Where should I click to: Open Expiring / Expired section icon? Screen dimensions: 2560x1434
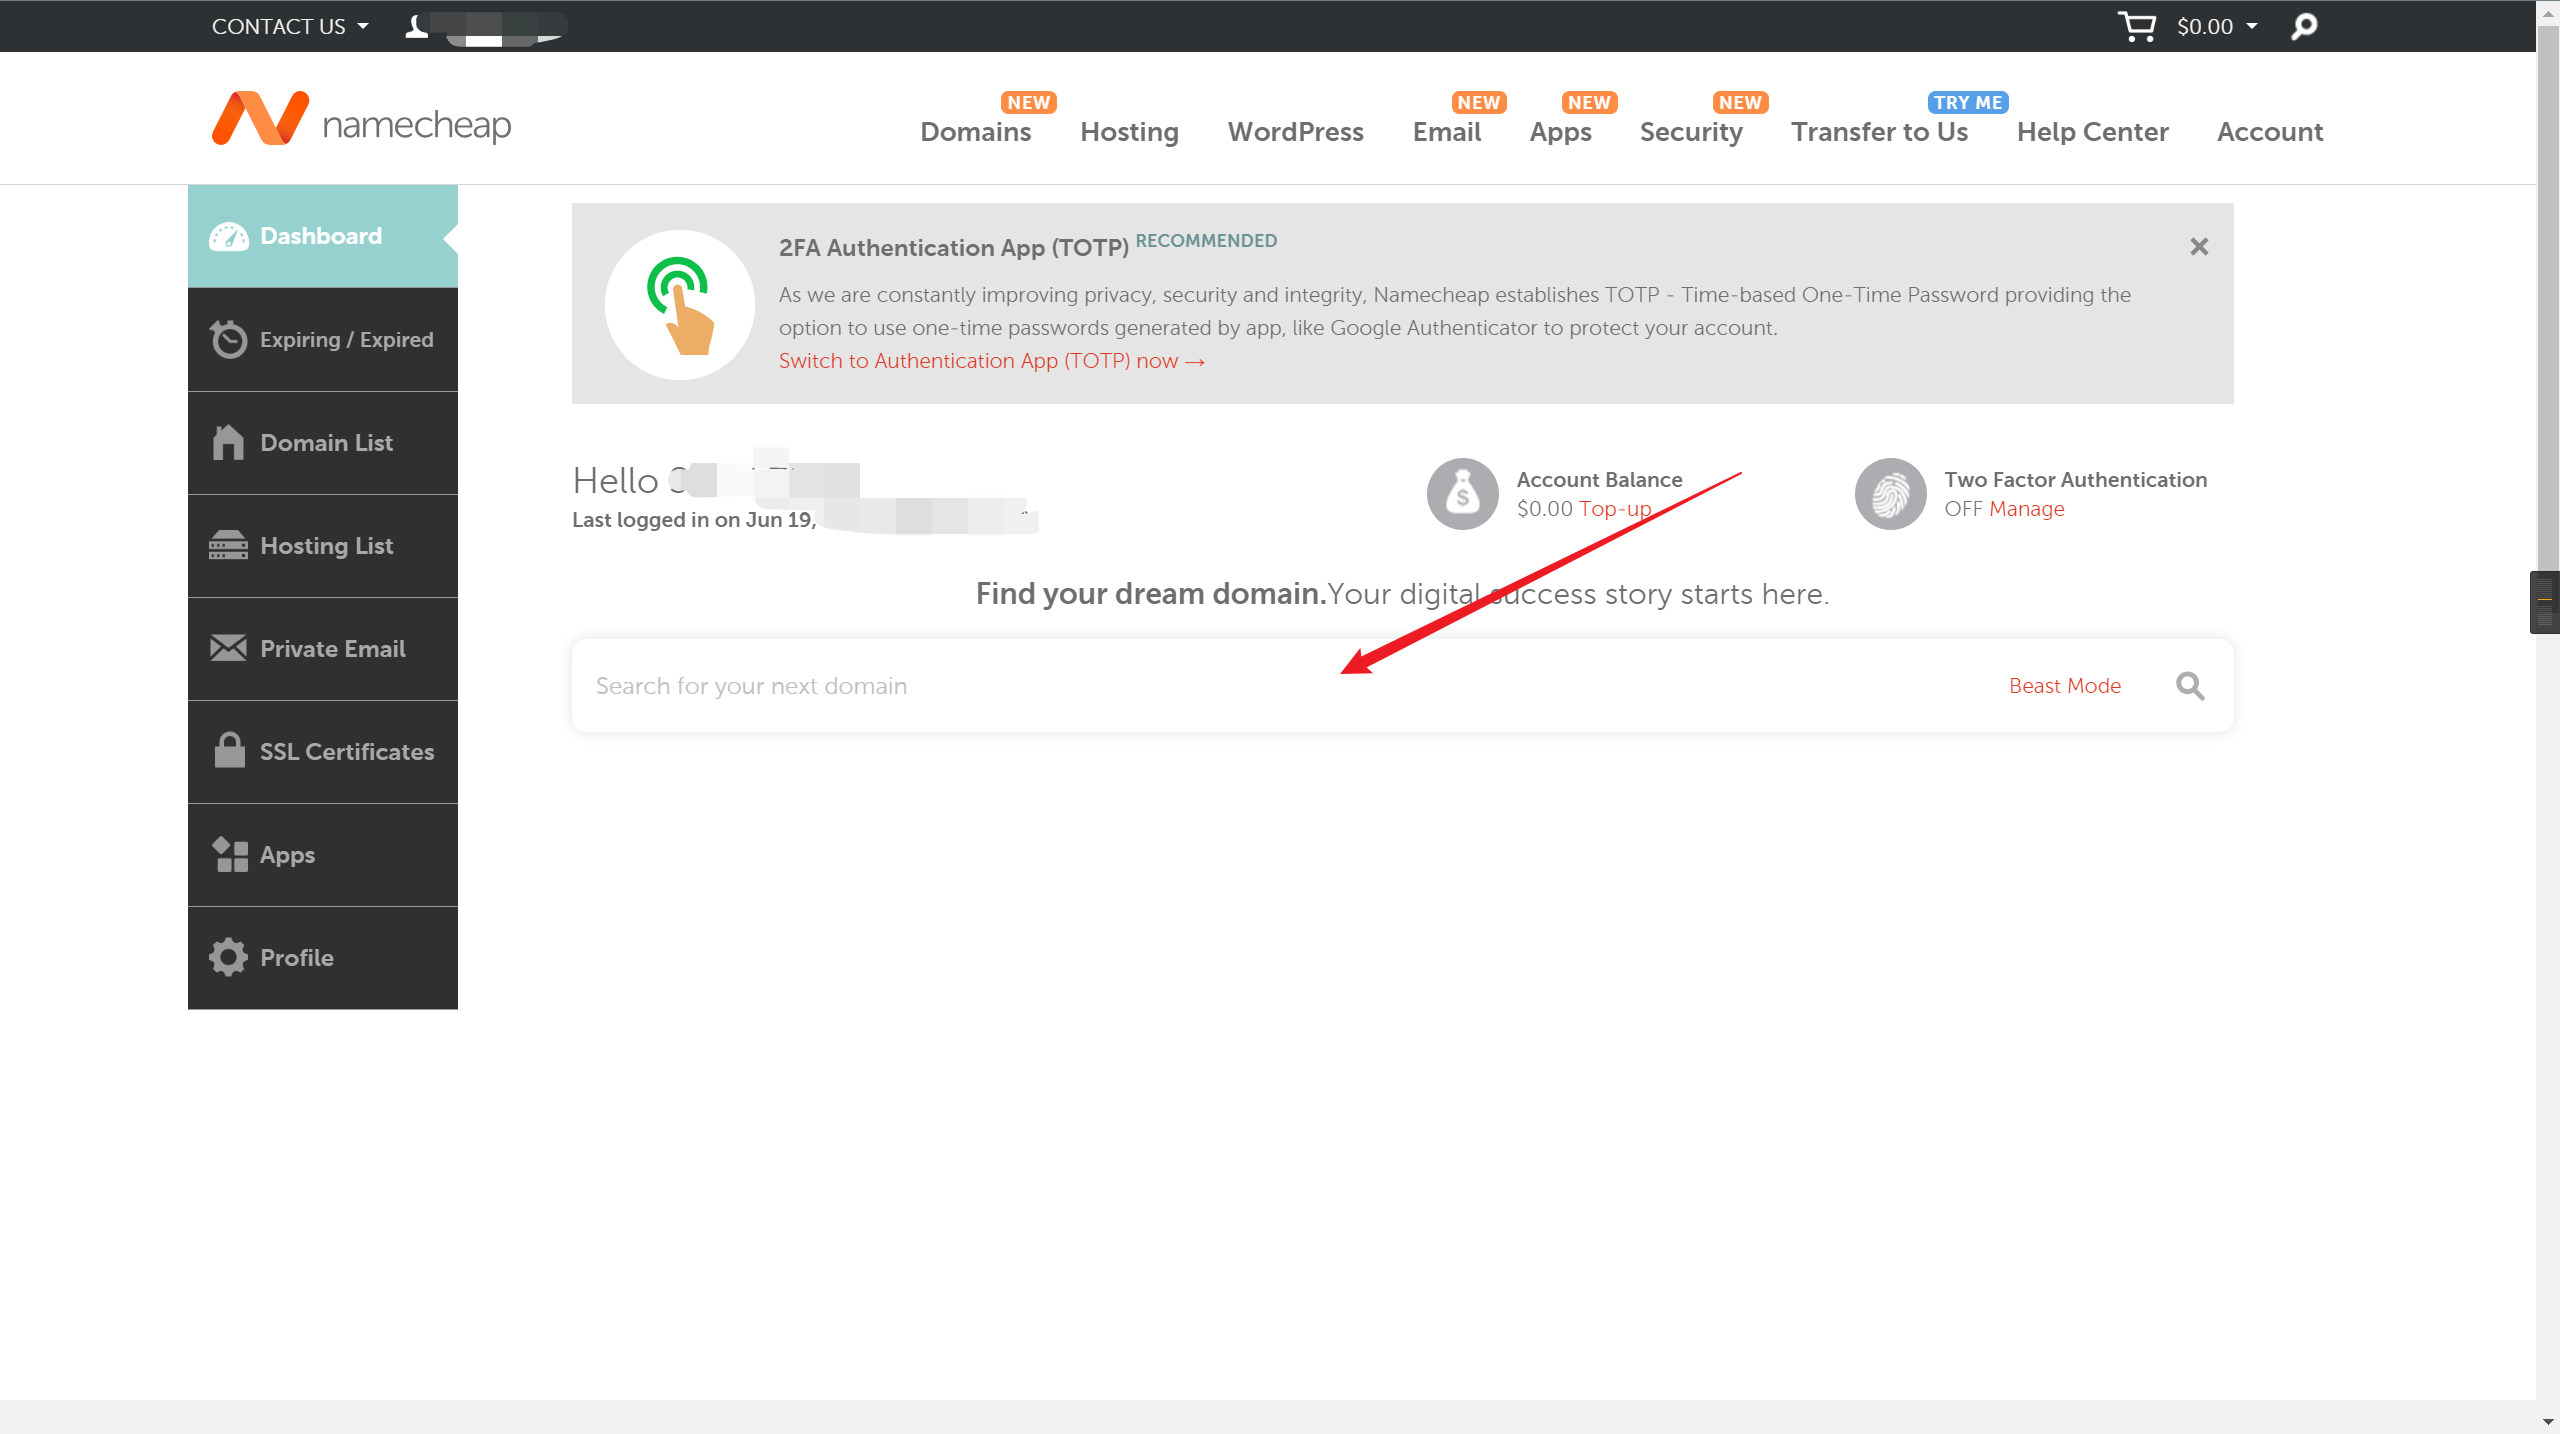230,339
